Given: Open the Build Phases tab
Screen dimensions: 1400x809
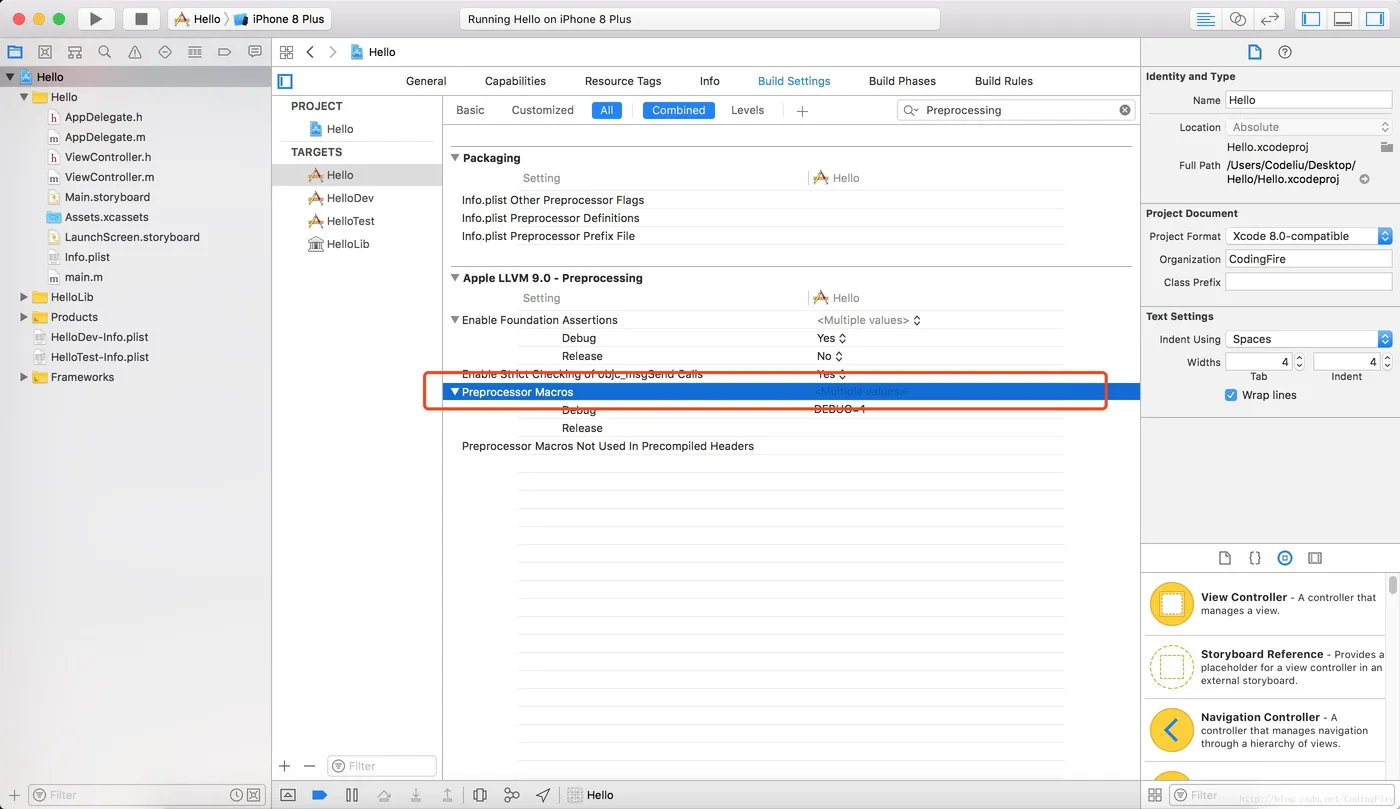Looking at the screenshot, I should pyautogui.click(x=902, y=81).
